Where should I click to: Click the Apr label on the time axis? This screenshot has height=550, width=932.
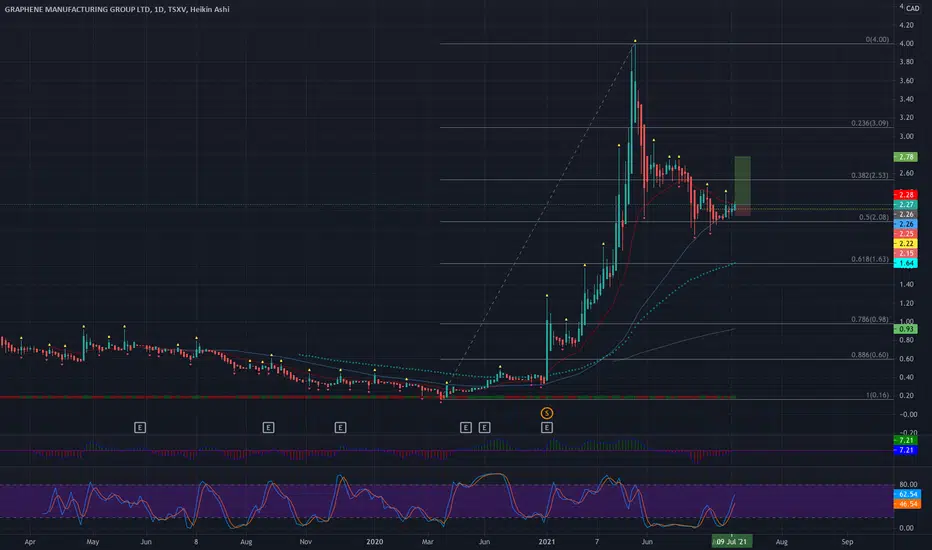[30, 542]
